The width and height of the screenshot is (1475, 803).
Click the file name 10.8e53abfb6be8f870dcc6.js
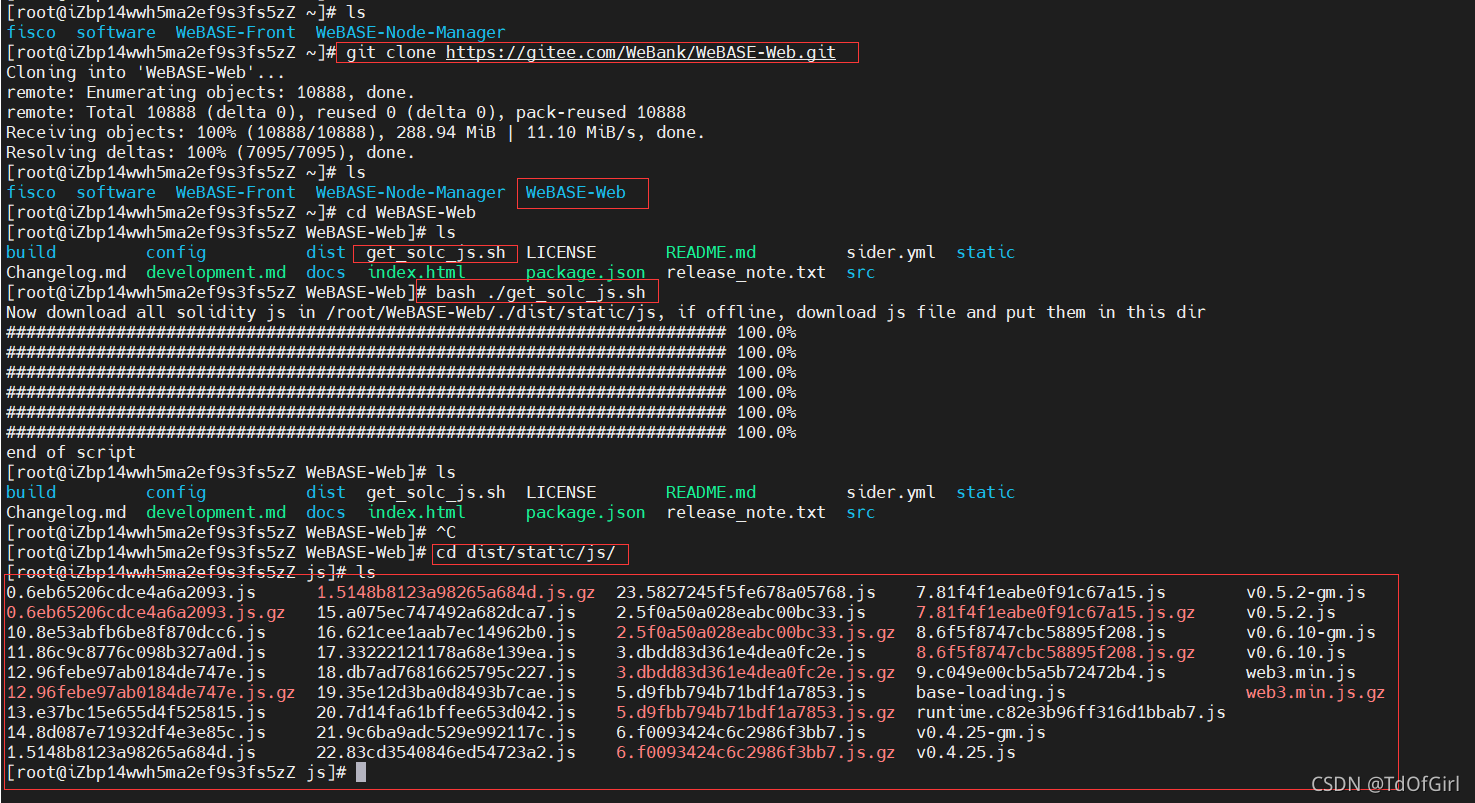pos(136,632)
